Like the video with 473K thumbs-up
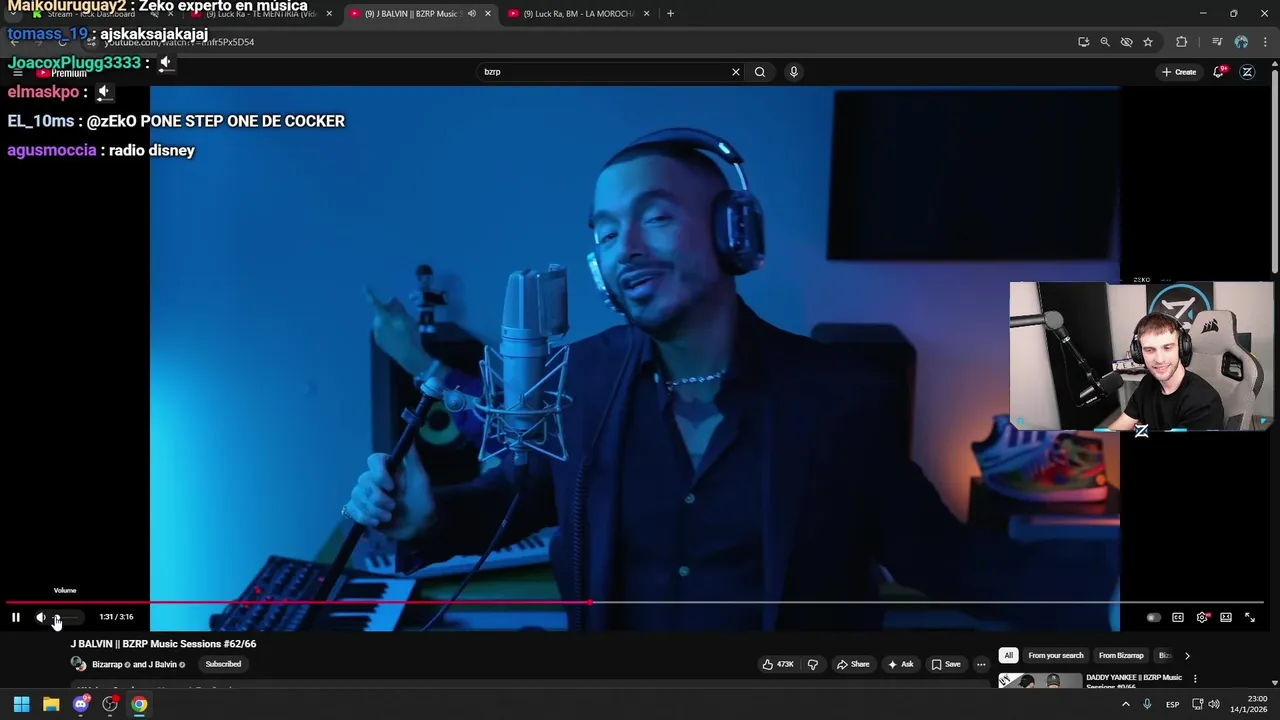The width and height of the screenshot is (1280, 720). 778,664
